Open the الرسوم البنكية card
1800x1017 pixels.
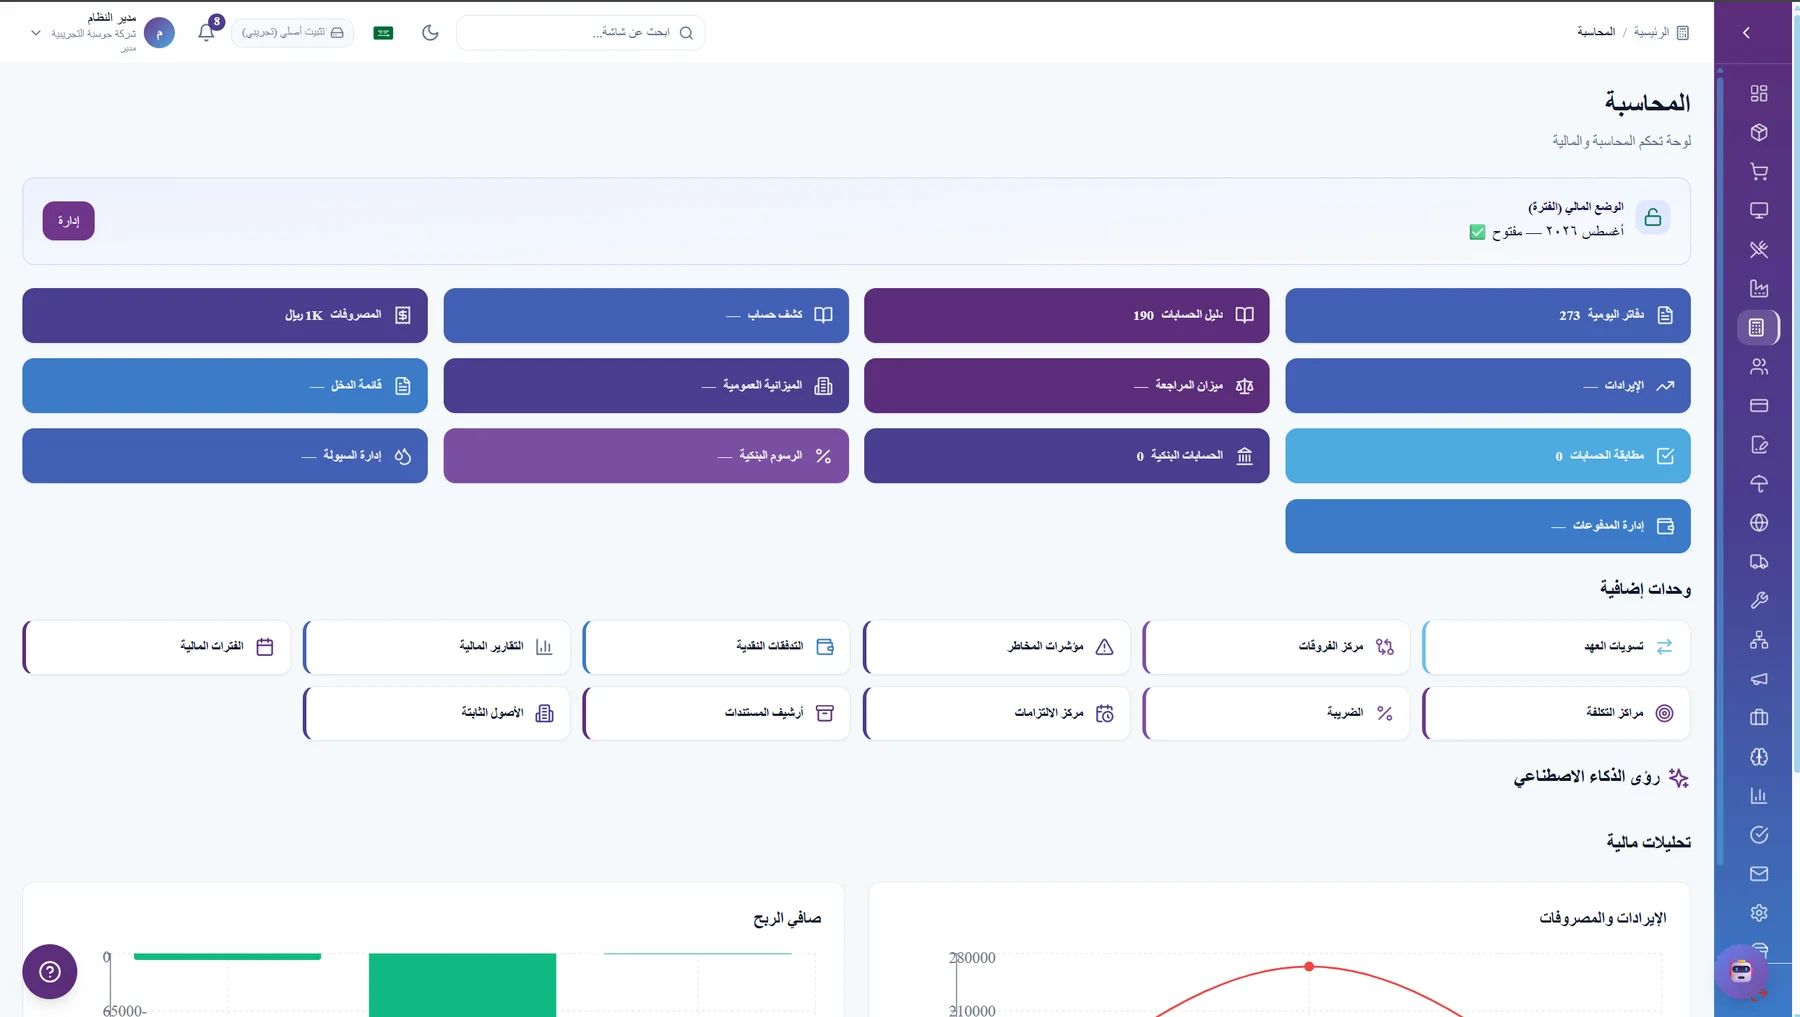[646, 455]
